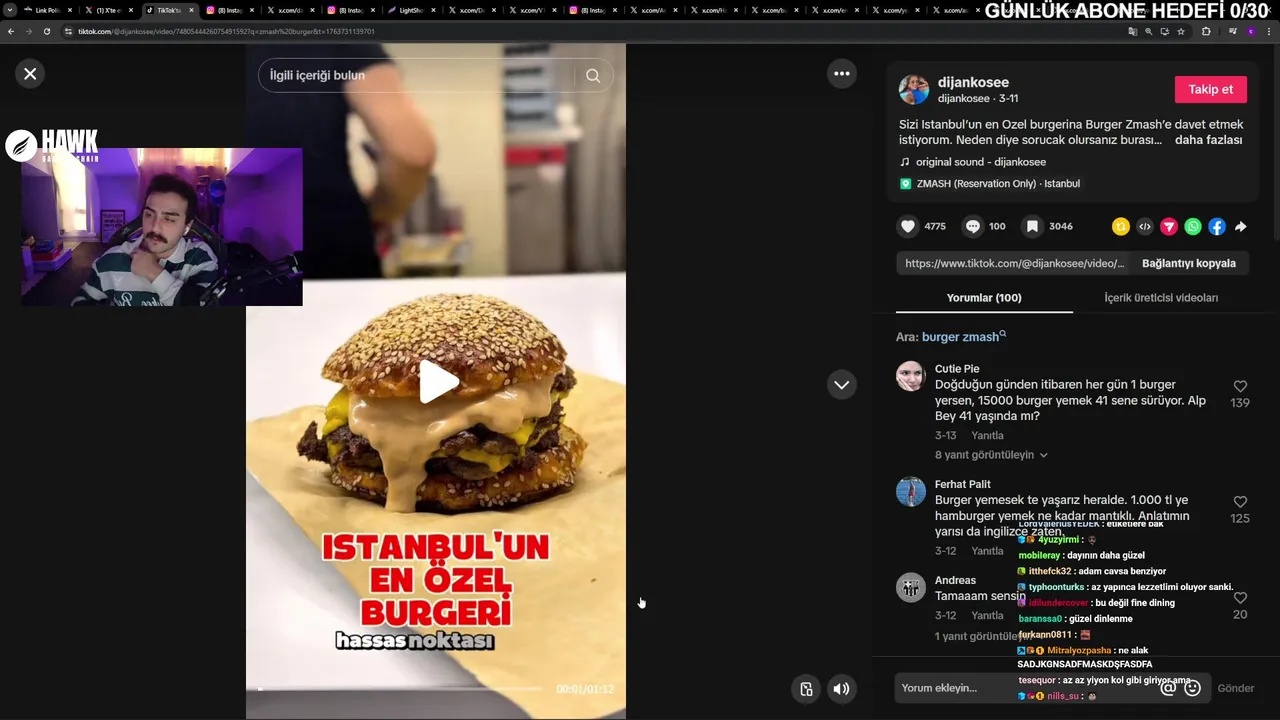
Task: Search the suggested term burger zmash
Action: tap(963, 337)
